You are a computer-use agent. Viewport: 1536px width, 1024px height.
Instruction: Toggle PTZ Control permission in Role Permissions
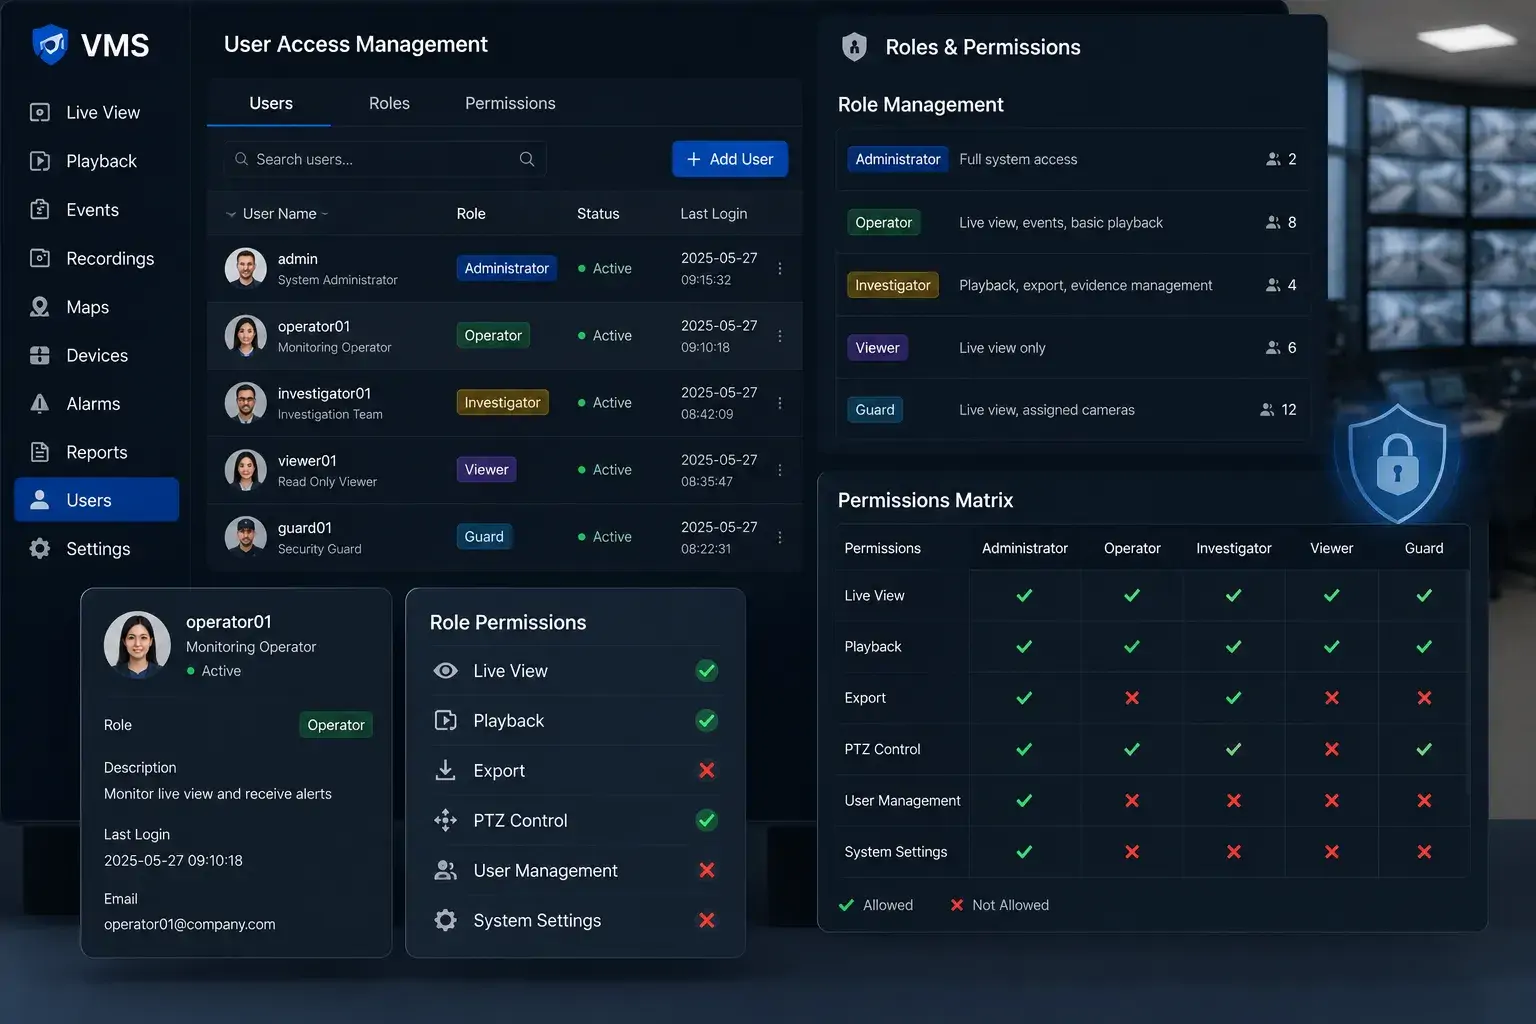[707, 820]
